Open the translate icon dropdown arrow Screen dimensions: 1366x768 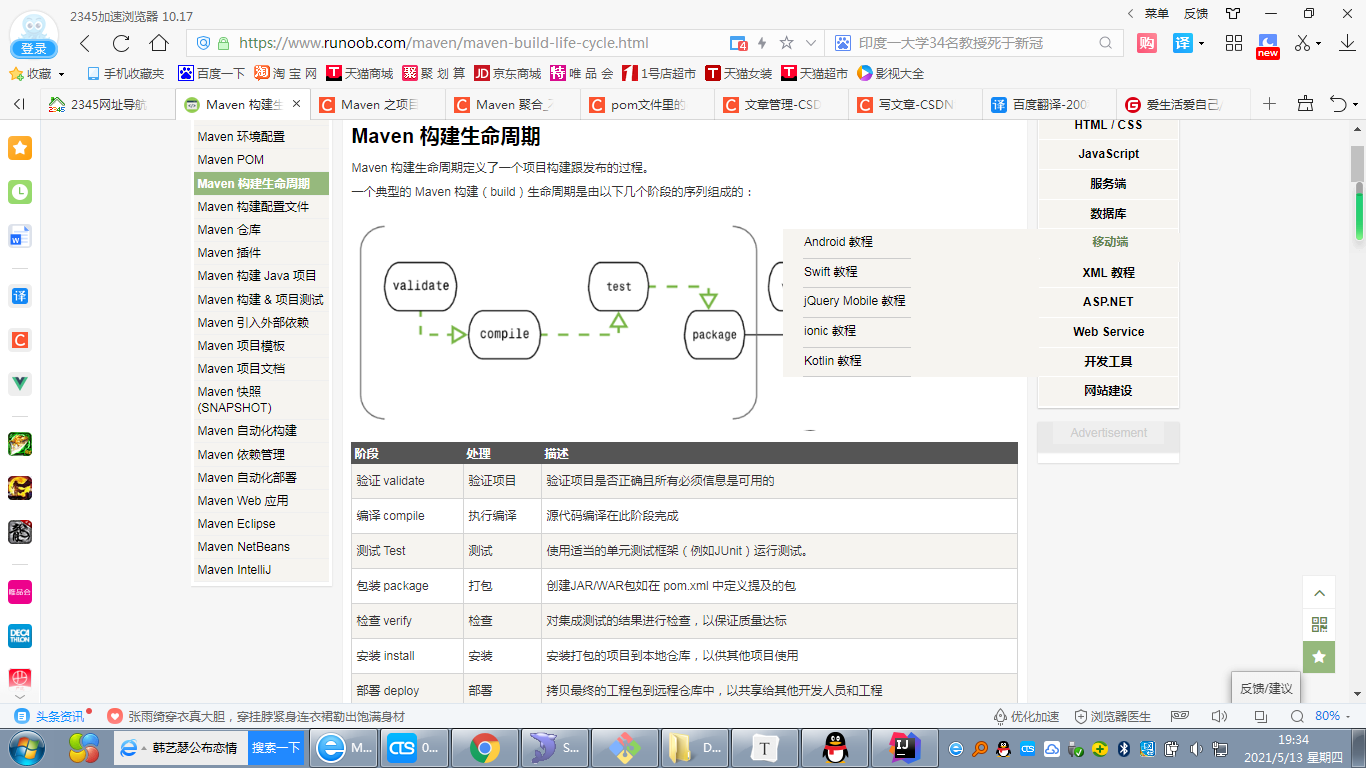(1201, 43)
